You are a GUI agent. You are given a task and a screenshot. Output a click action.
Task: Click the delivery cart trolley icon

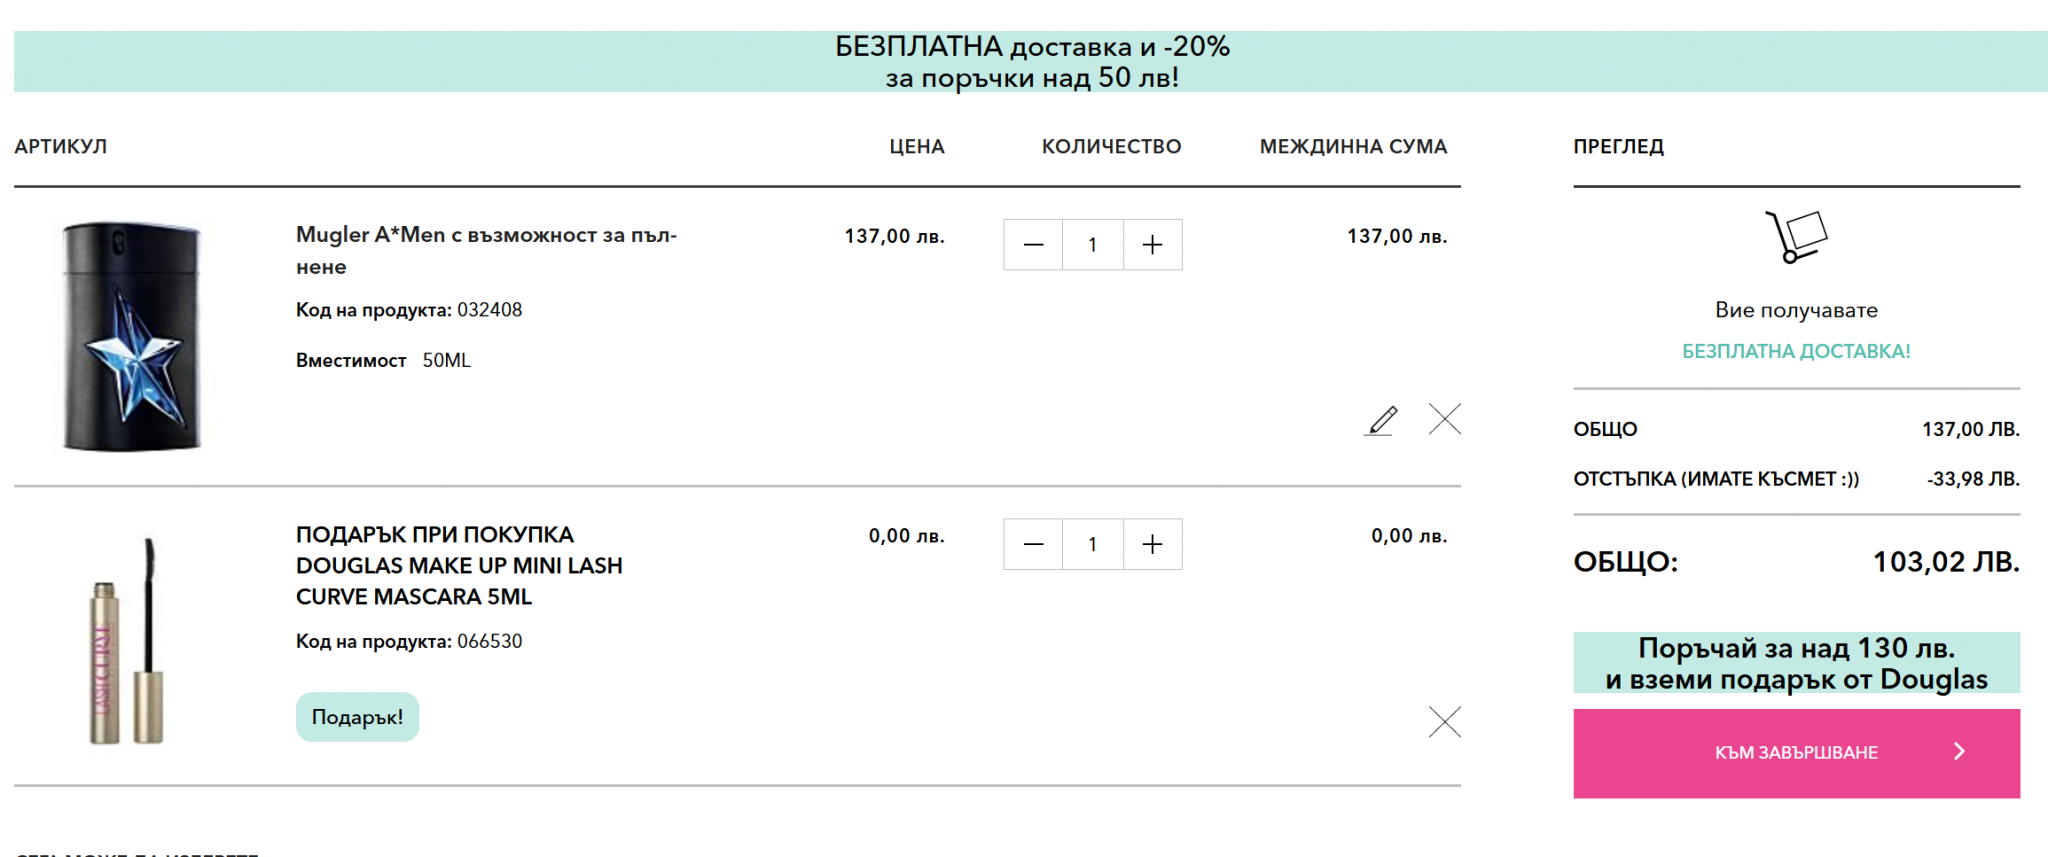1796,237
